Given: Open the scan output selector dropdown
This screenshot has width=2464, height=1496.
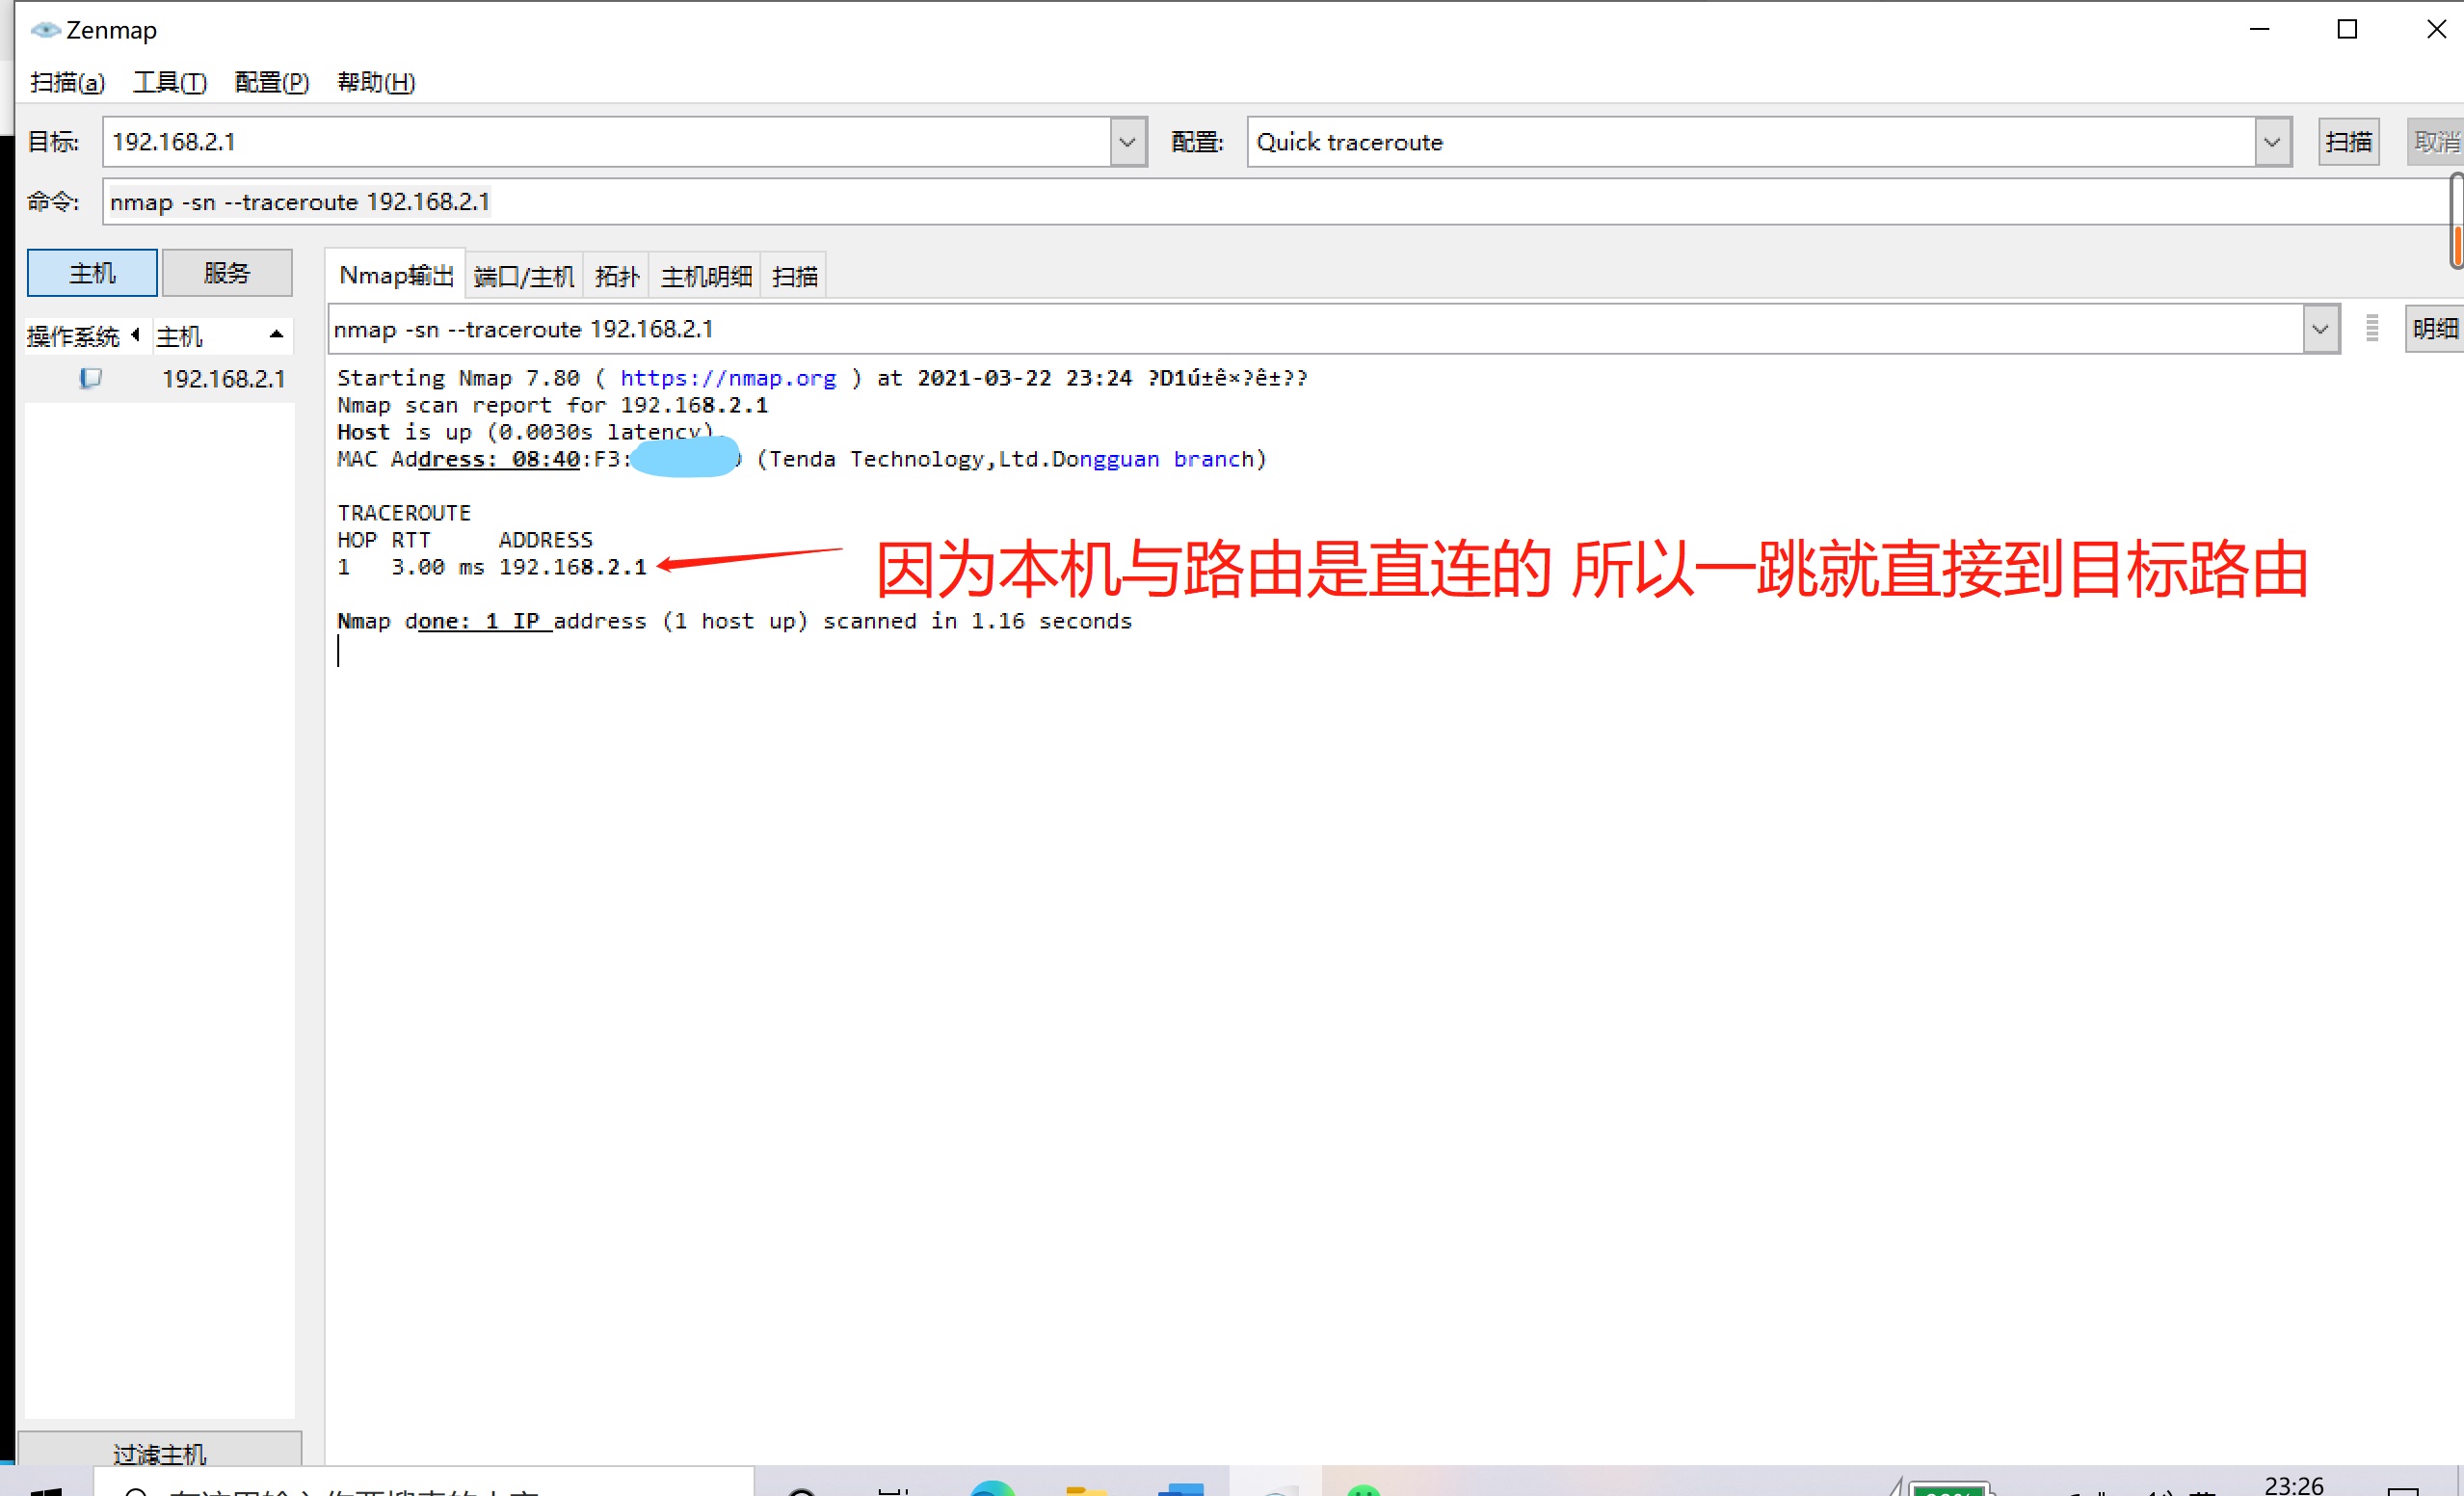Looking at the screenshot, I should coord(2320,329).
